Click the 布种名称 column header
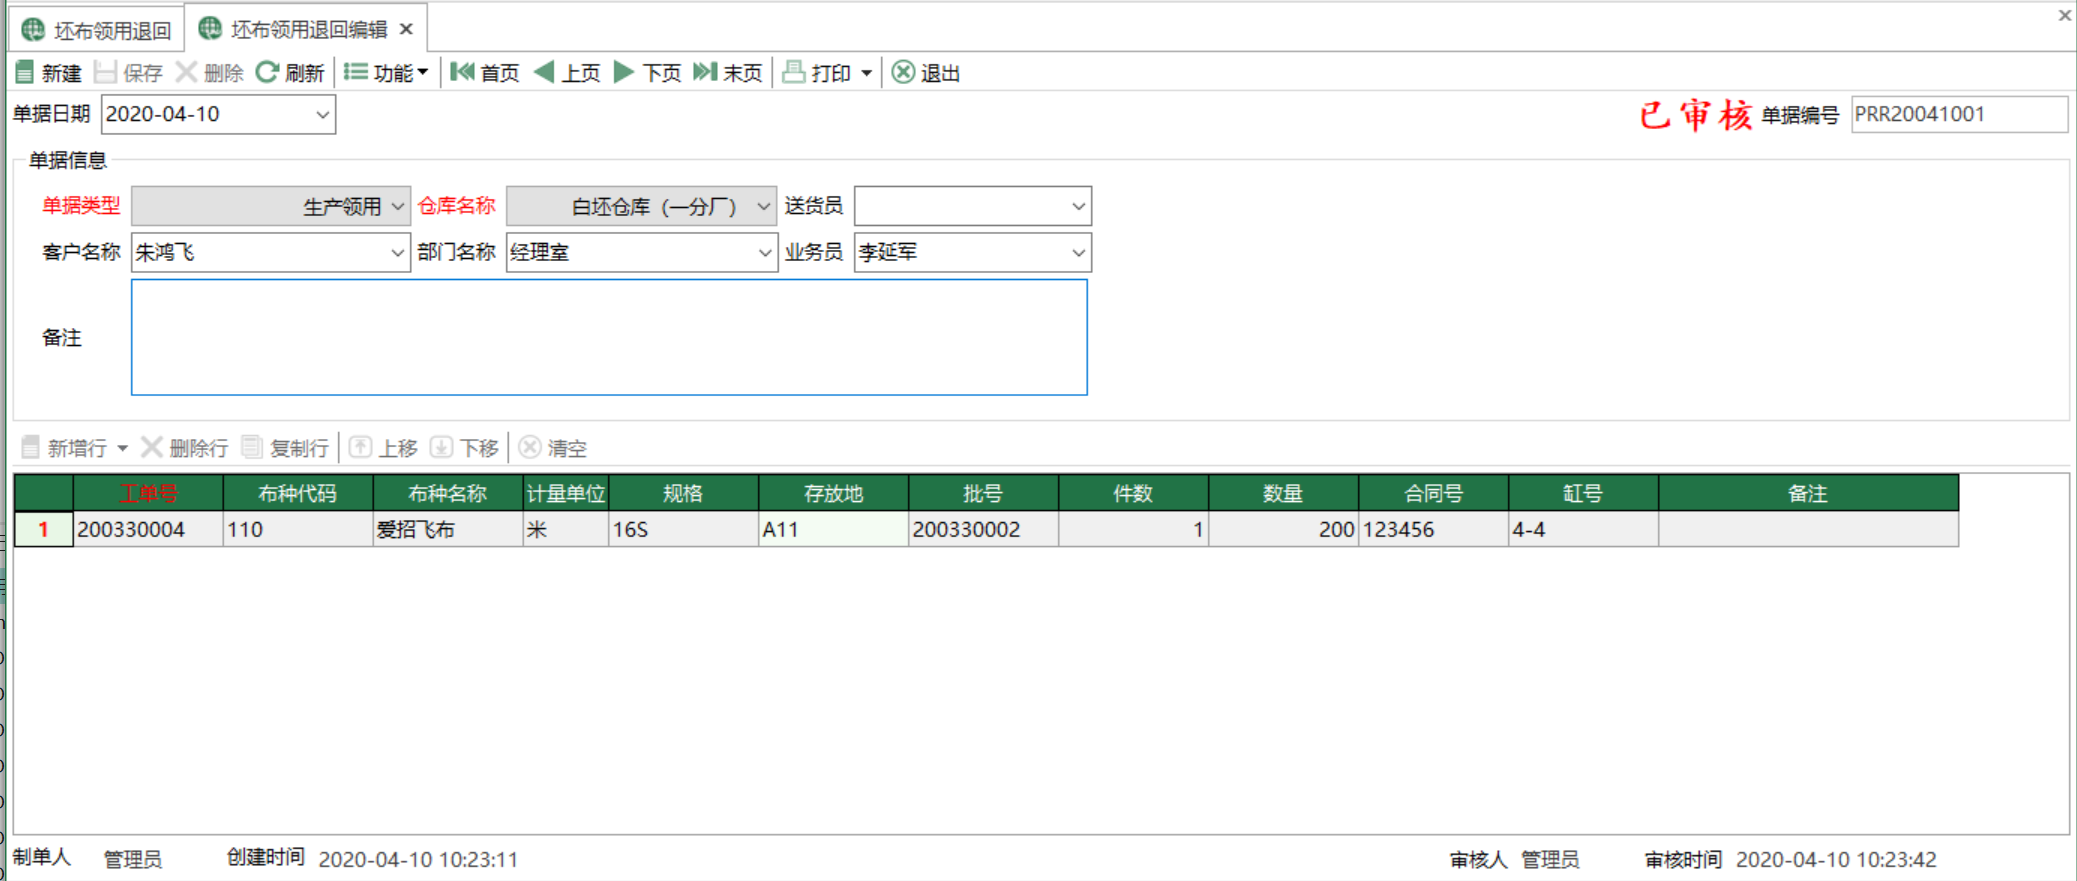Screen dimensions: 2077x881 point(448,493)
